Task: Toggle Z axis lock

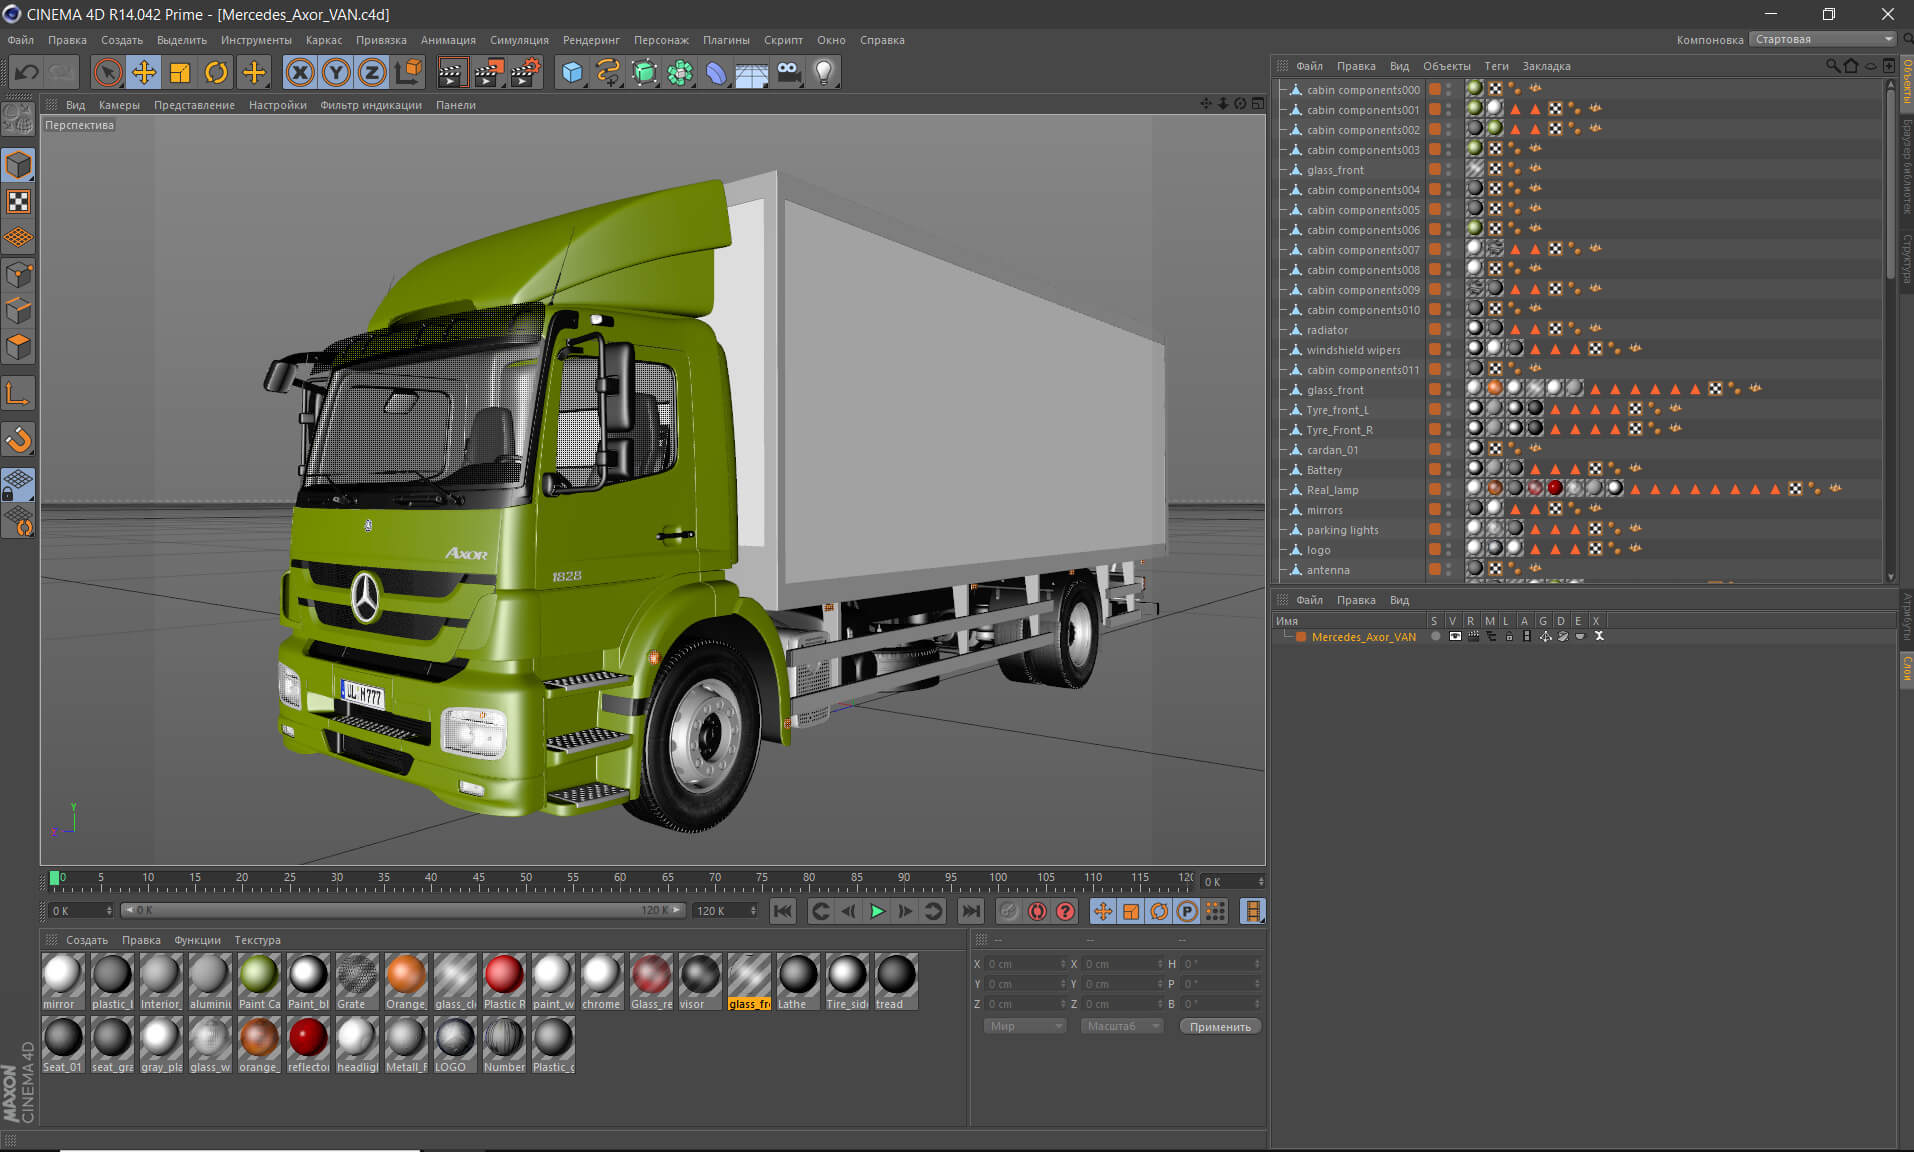Action: click(x=372, y=72)
